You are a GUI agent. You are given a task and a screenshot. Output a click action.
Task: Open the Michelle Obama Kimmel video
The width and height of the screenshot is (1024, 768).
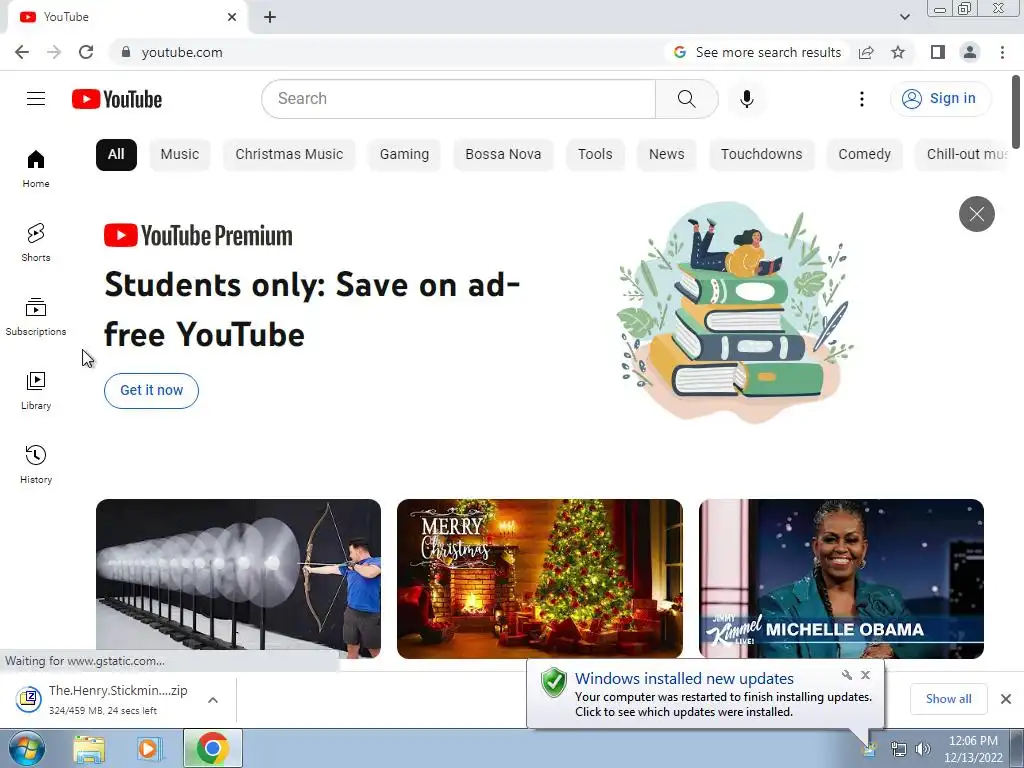point(841,579)
